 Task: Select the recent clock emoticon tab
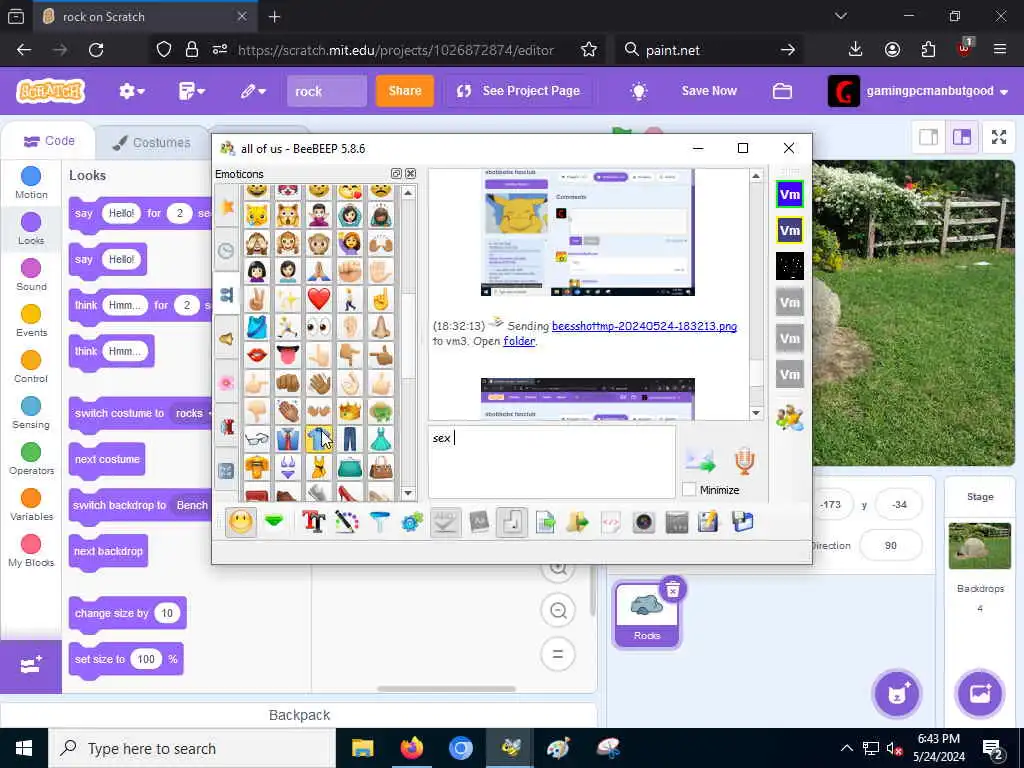(227, 250)
